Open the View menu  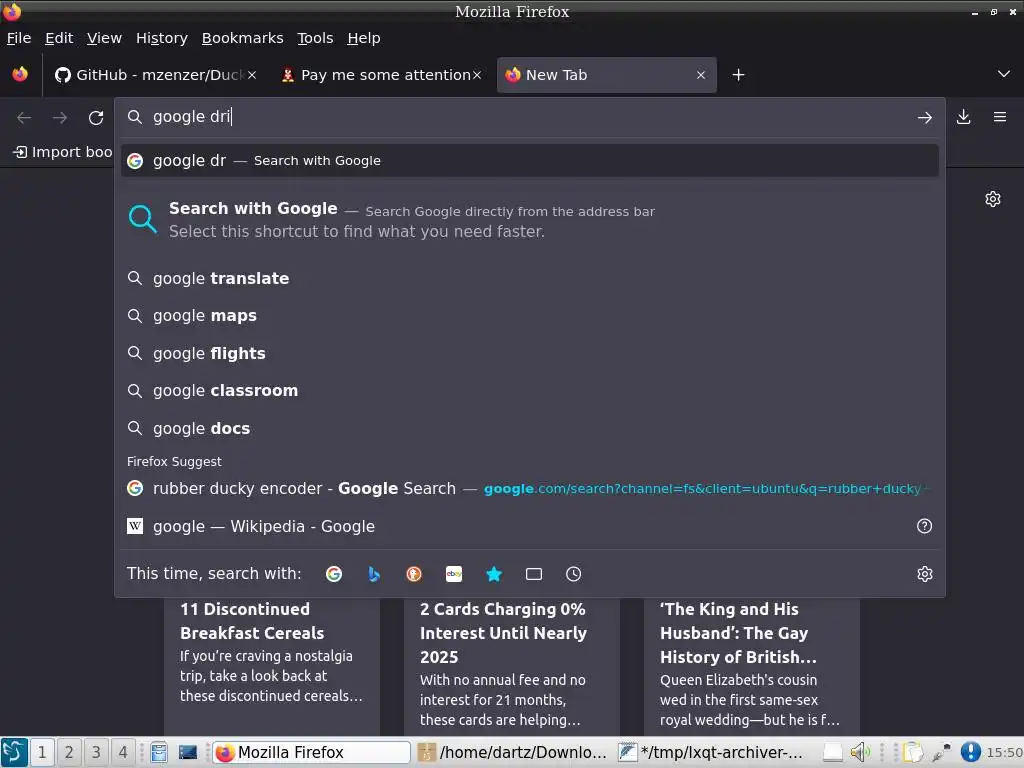[x=104, y=38]
